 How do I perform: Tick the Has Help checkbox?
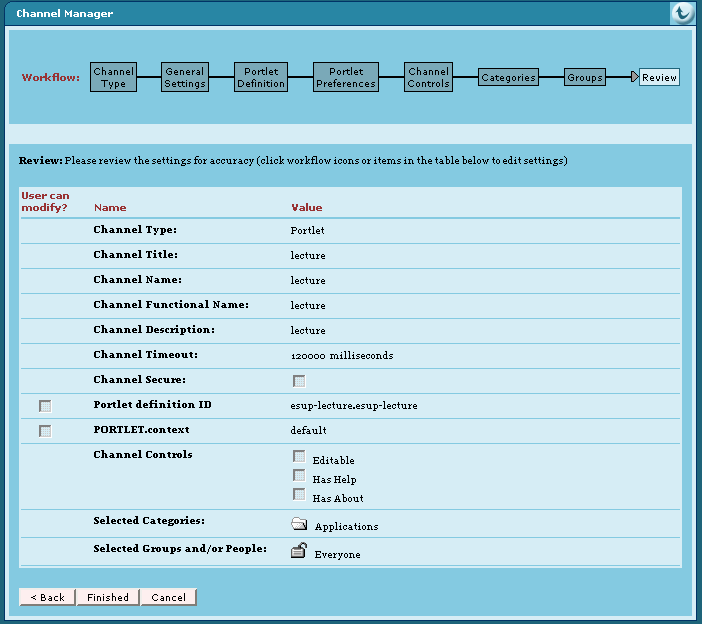tap(299, 476)
